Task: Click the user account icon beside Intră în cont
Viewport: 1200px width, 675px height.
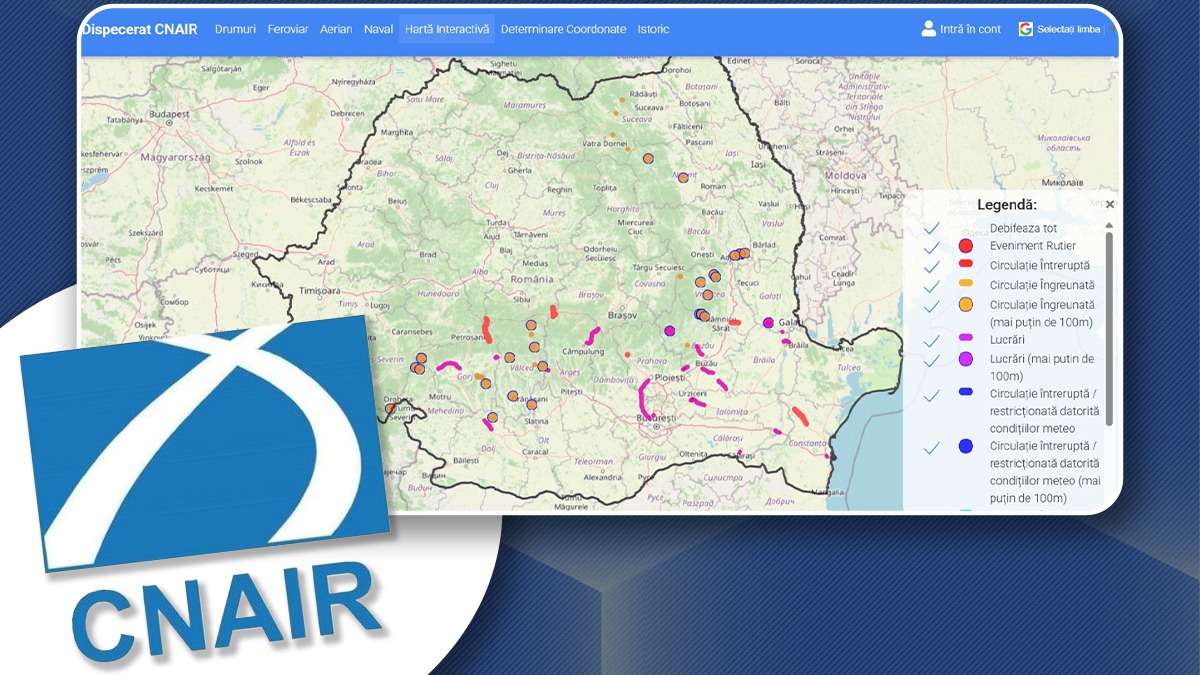Action: point(927,29)
